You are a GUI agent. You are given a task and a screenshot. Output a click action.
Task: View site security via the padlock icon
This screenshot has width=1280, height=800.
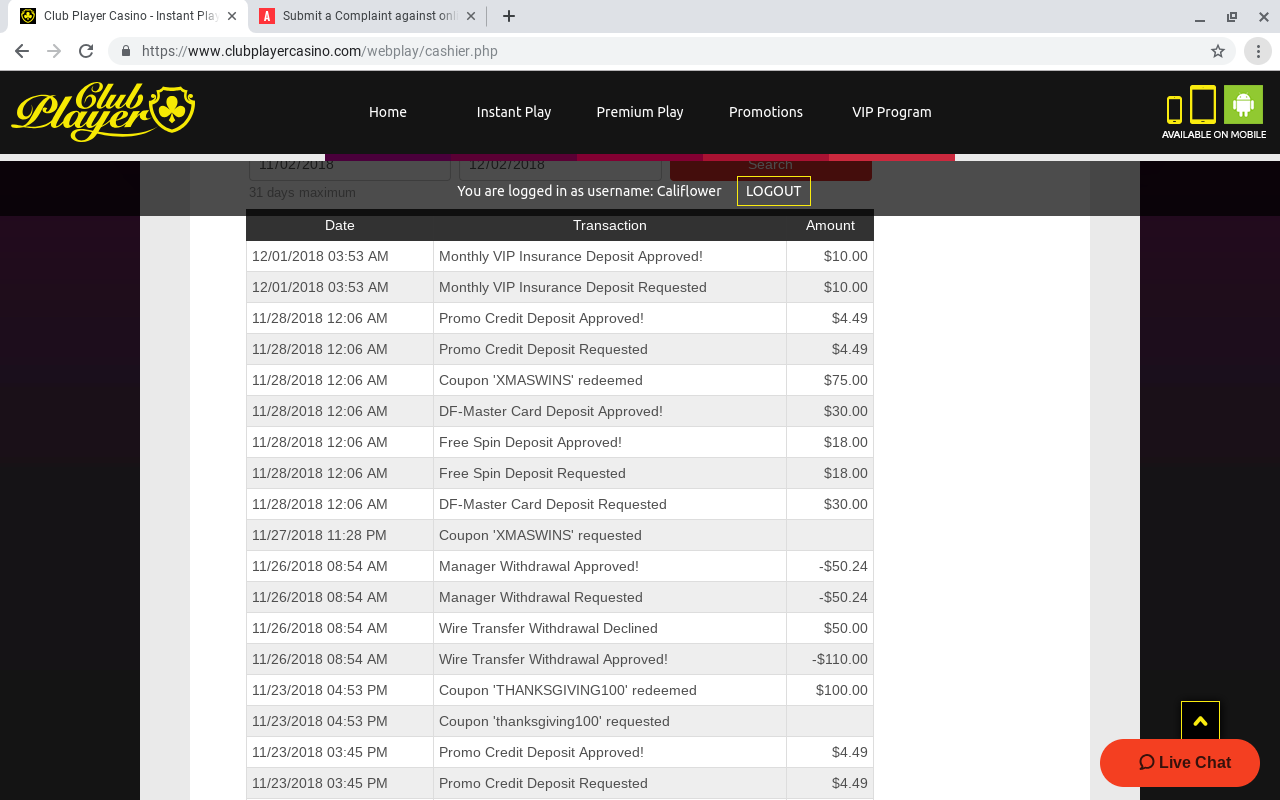(x=126, y=51)
